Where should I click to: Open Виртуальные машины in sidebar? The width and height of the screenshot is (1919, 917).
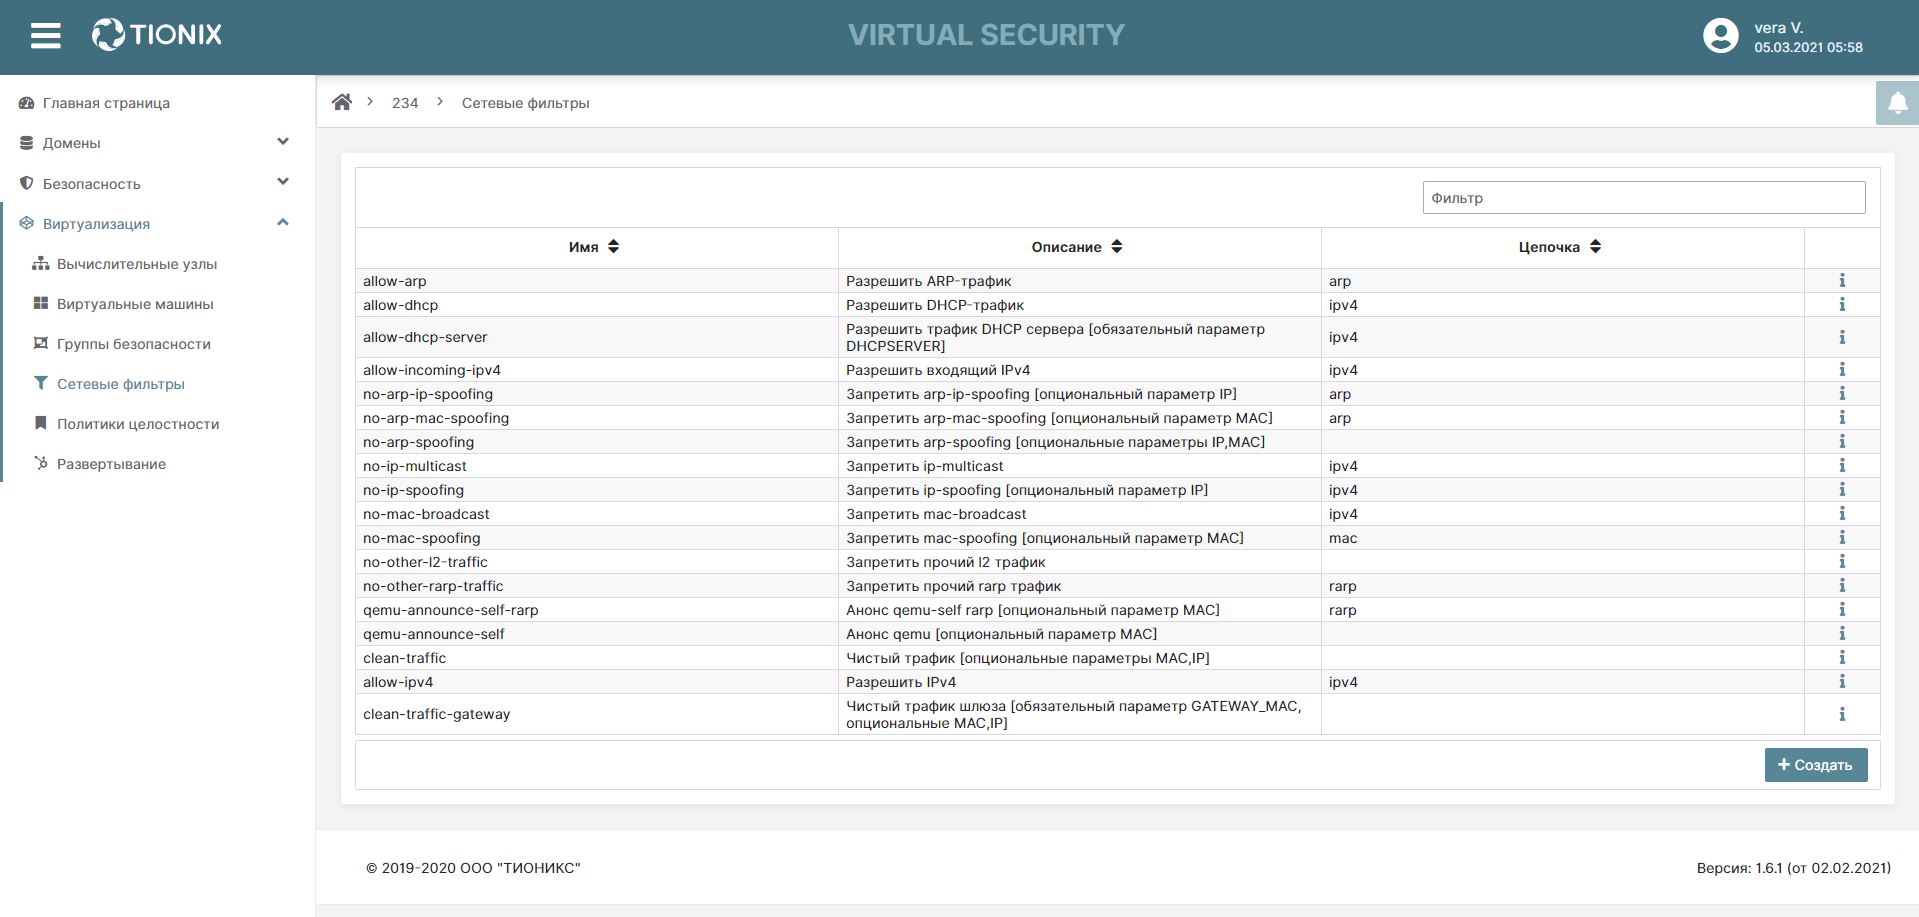pos(135,304)
